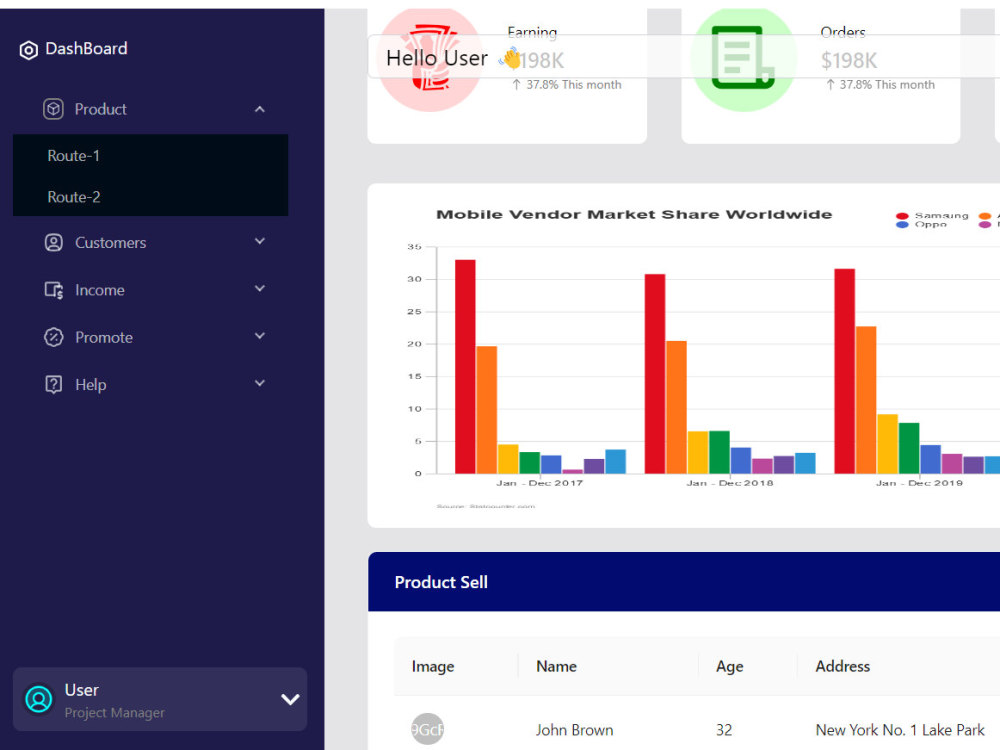Toggle Oppo blue legend swatch
This screenshot has width=1000, height=750.
click(x=902, y=224)
